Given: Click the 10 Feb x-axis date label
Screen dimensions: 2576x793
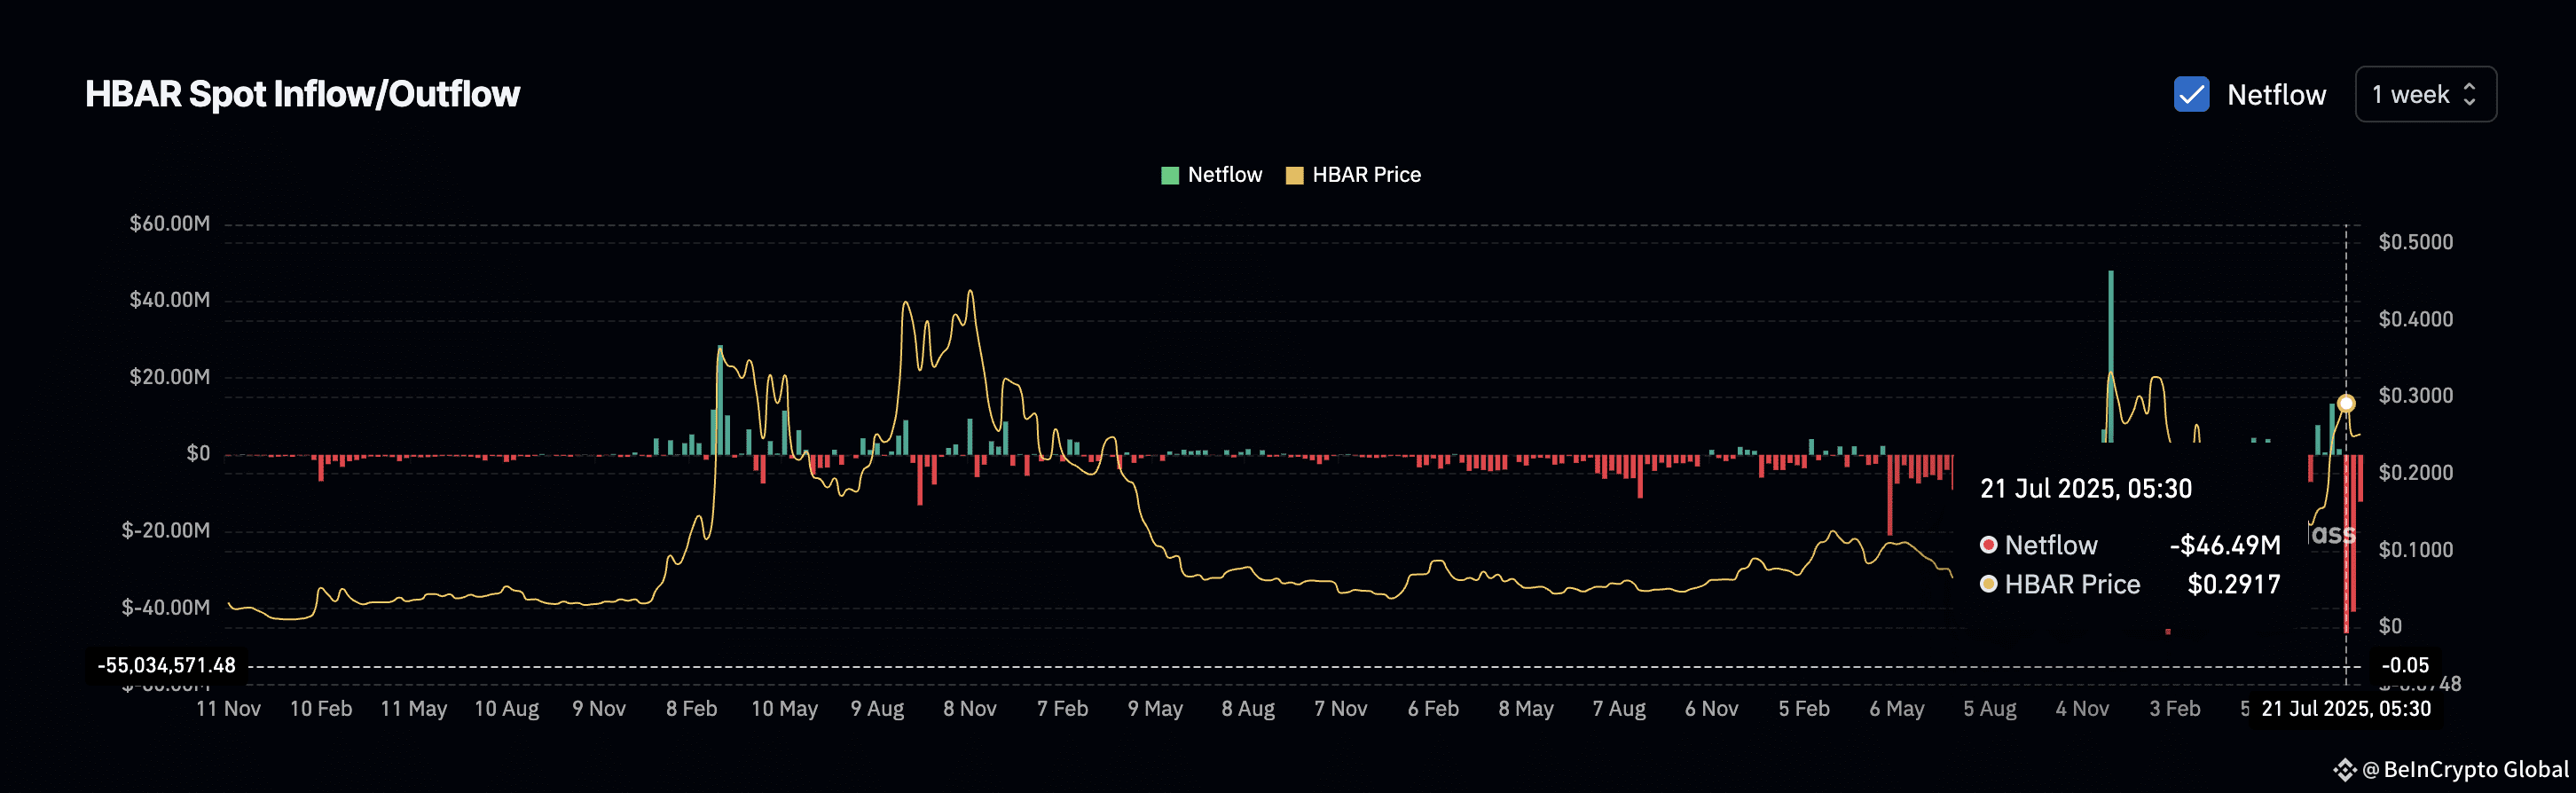Looking at the screenshot, I should (320, 709).
